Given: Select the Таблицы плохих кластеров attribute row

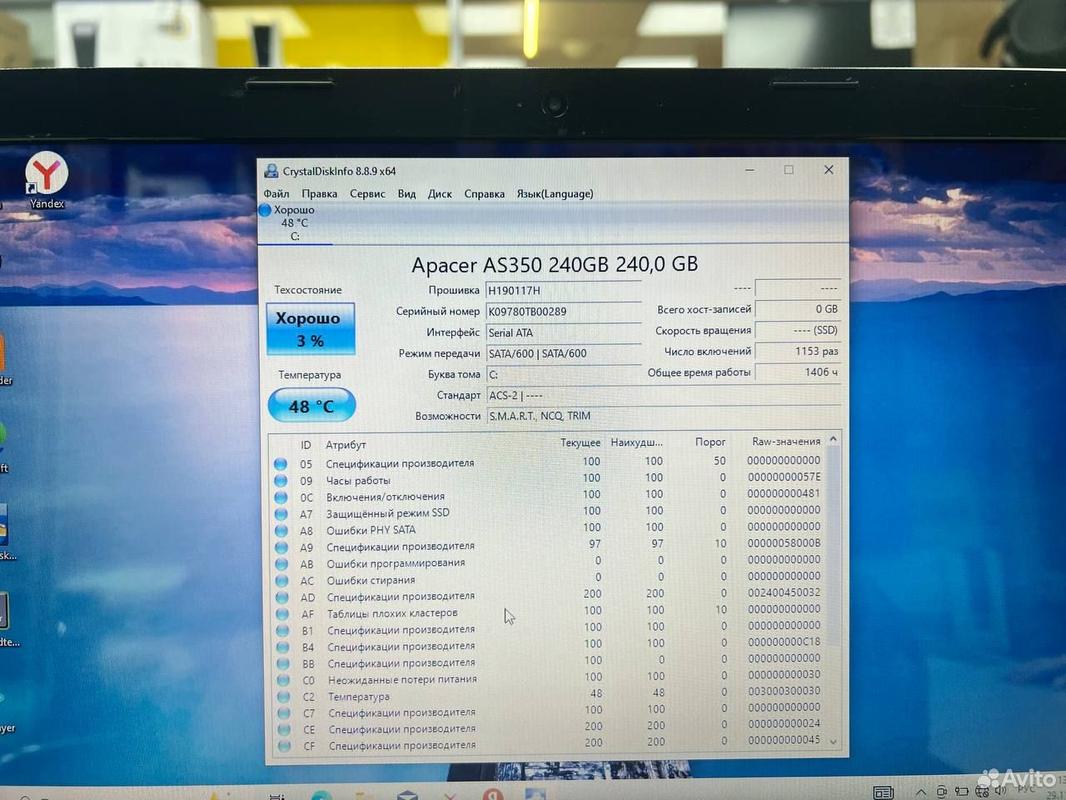Looking at the screenshot, I should click(392, 613).
